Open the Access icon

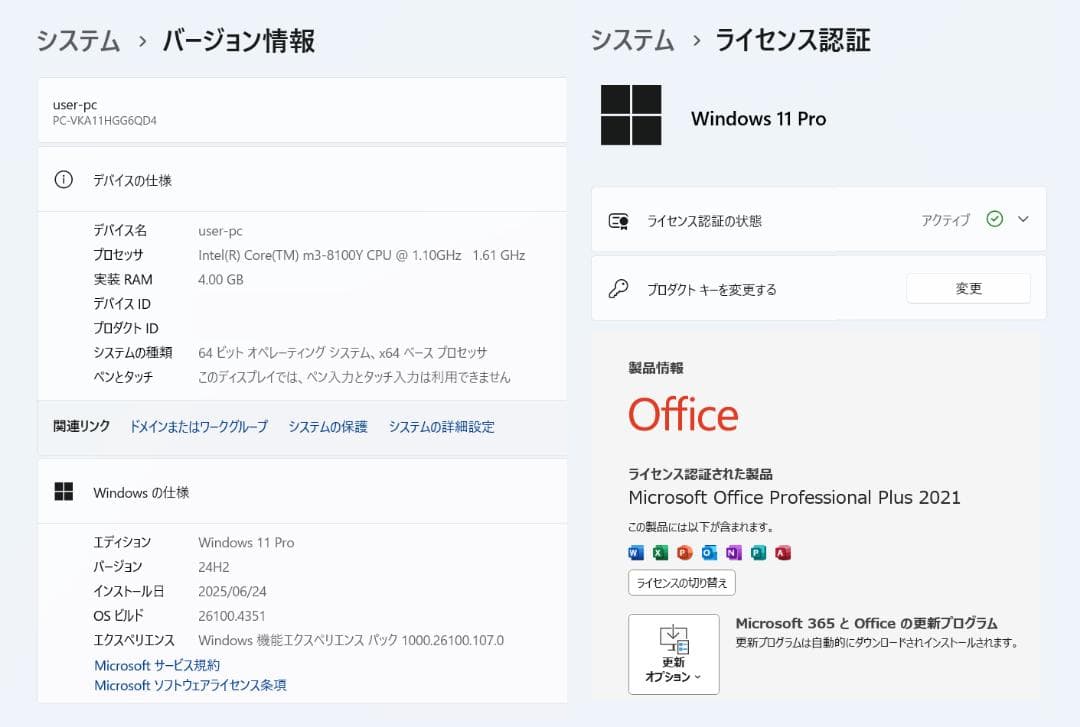(x=783, y=552)
